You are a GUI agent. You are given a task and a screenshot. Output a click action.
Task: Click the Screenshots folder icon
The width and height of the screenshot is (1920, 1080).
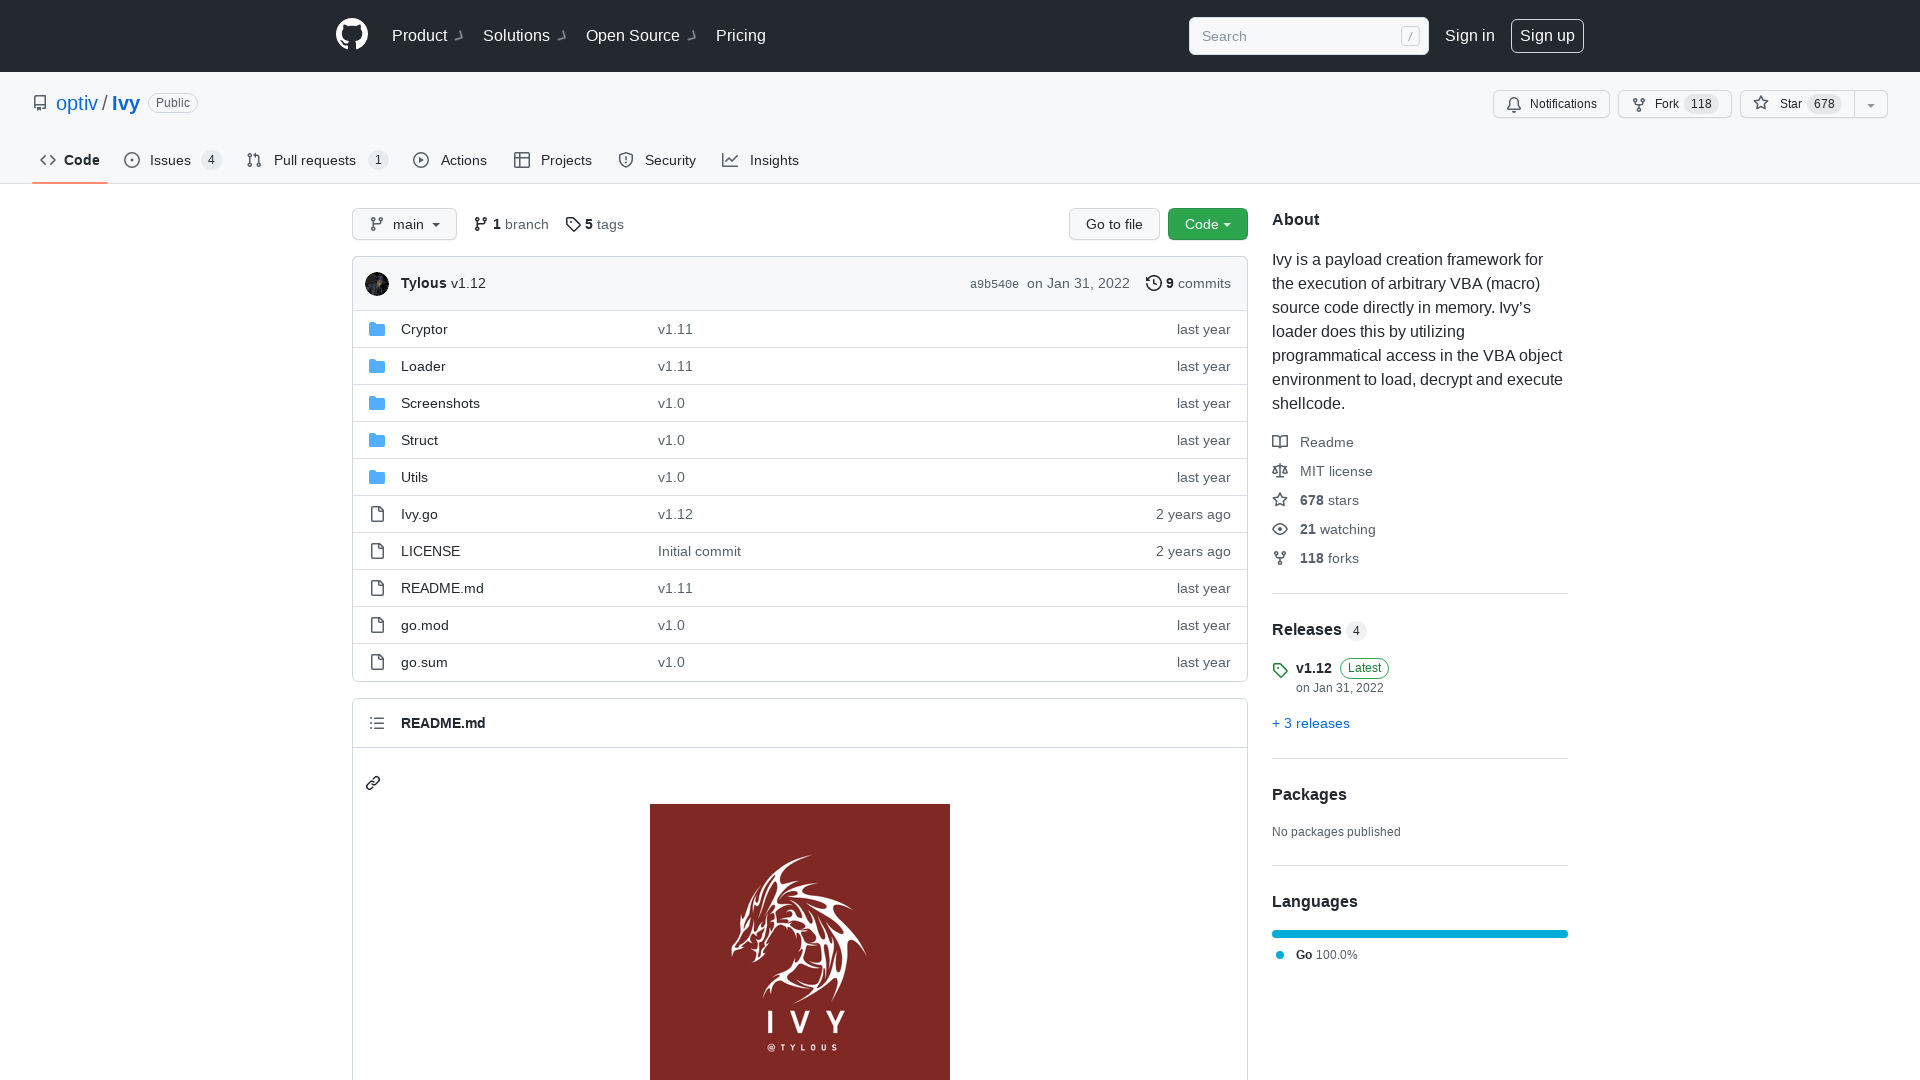coord(377,403)
